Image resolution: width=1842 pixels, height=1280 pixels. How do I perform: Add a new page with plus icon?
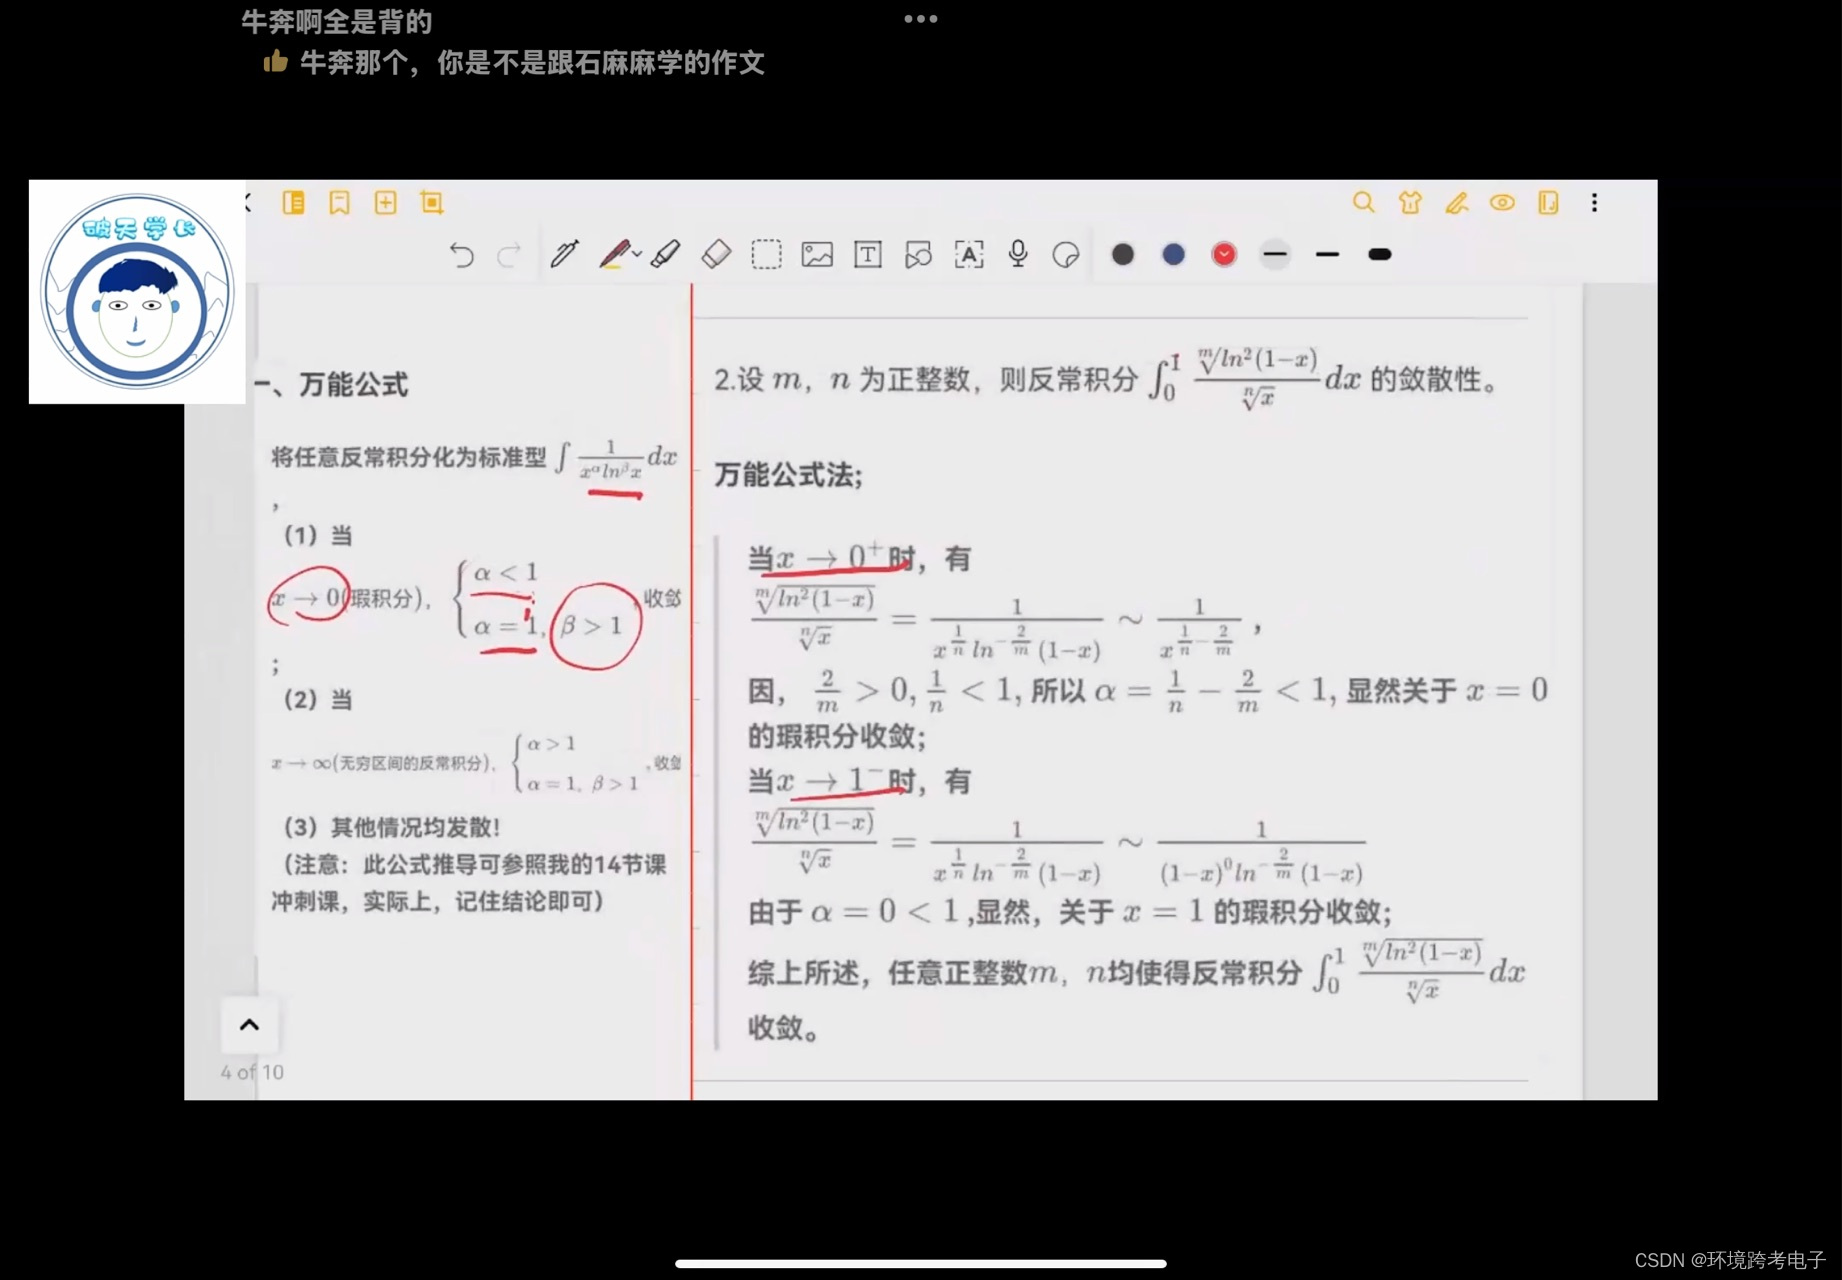pos(385,203)
